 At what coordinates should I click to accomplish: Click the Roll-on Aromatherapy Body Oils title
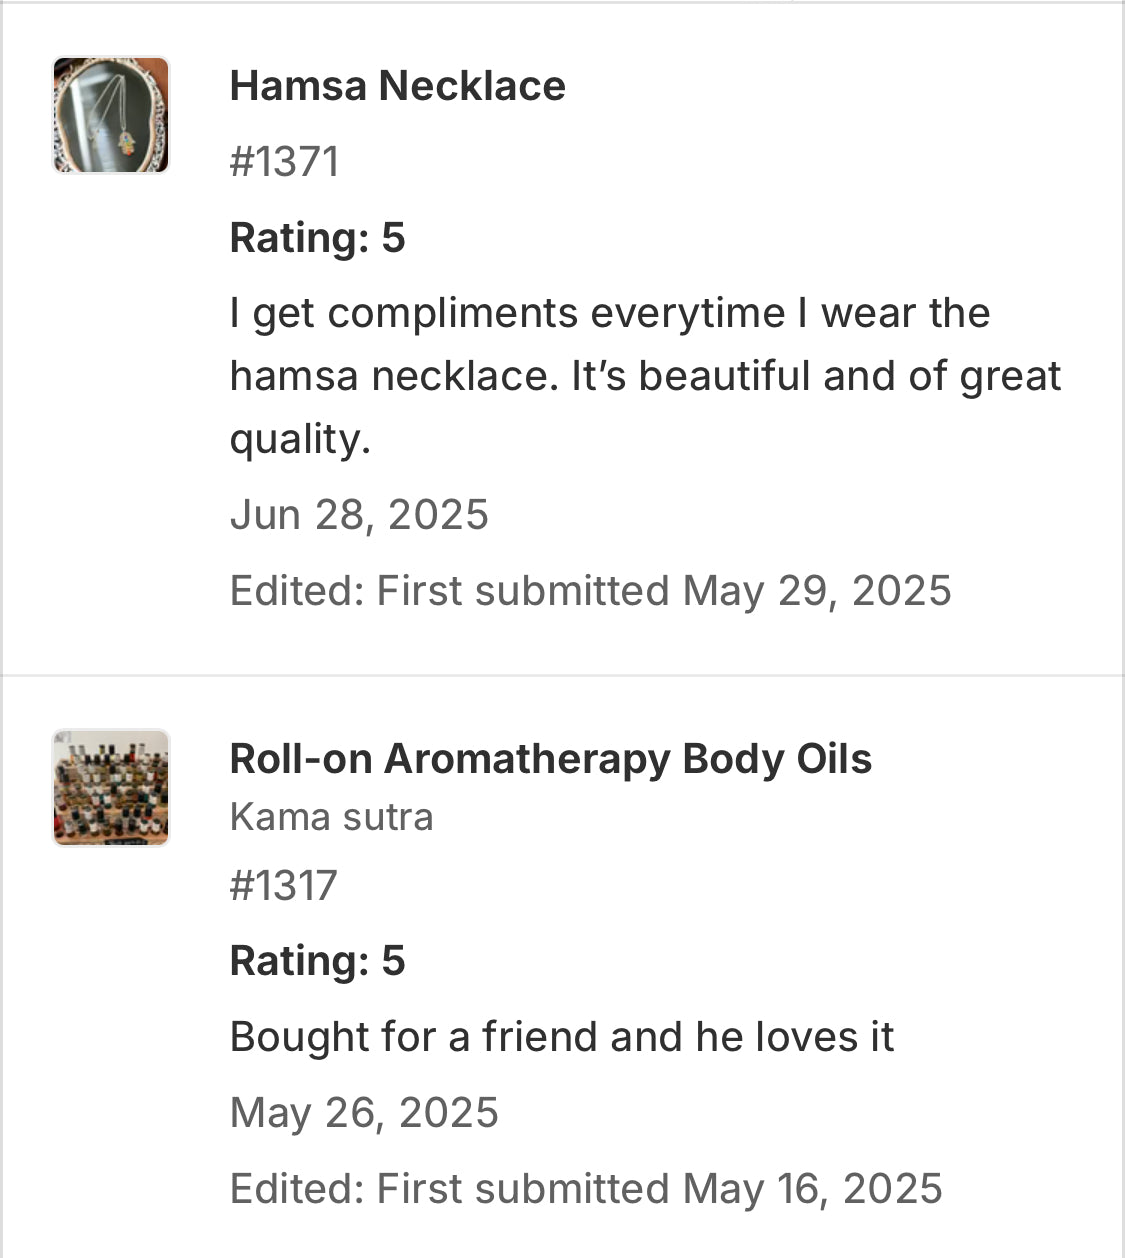click(x=550, y=759)
